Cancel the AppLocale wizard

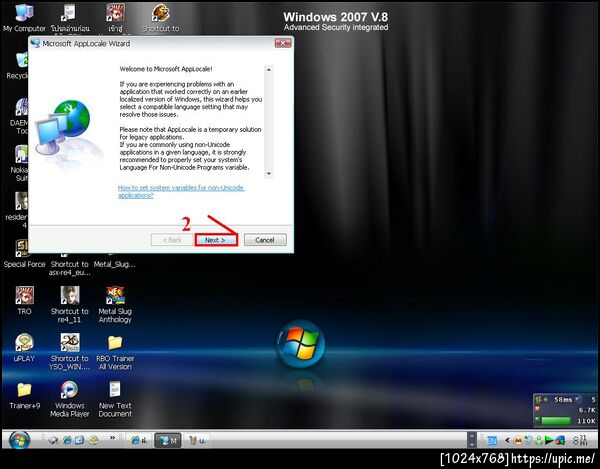pyautogui.click(x=265, y=240)
